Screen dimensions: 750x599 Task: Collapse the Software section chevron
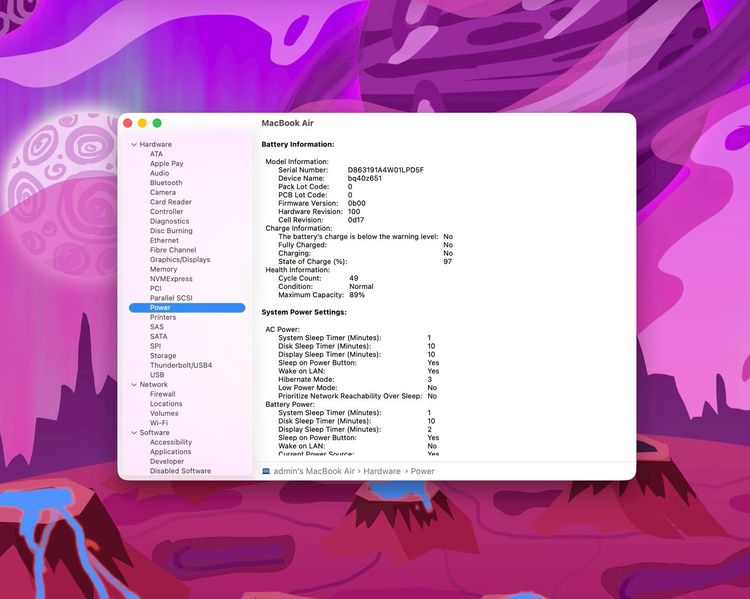pos(134,433)
